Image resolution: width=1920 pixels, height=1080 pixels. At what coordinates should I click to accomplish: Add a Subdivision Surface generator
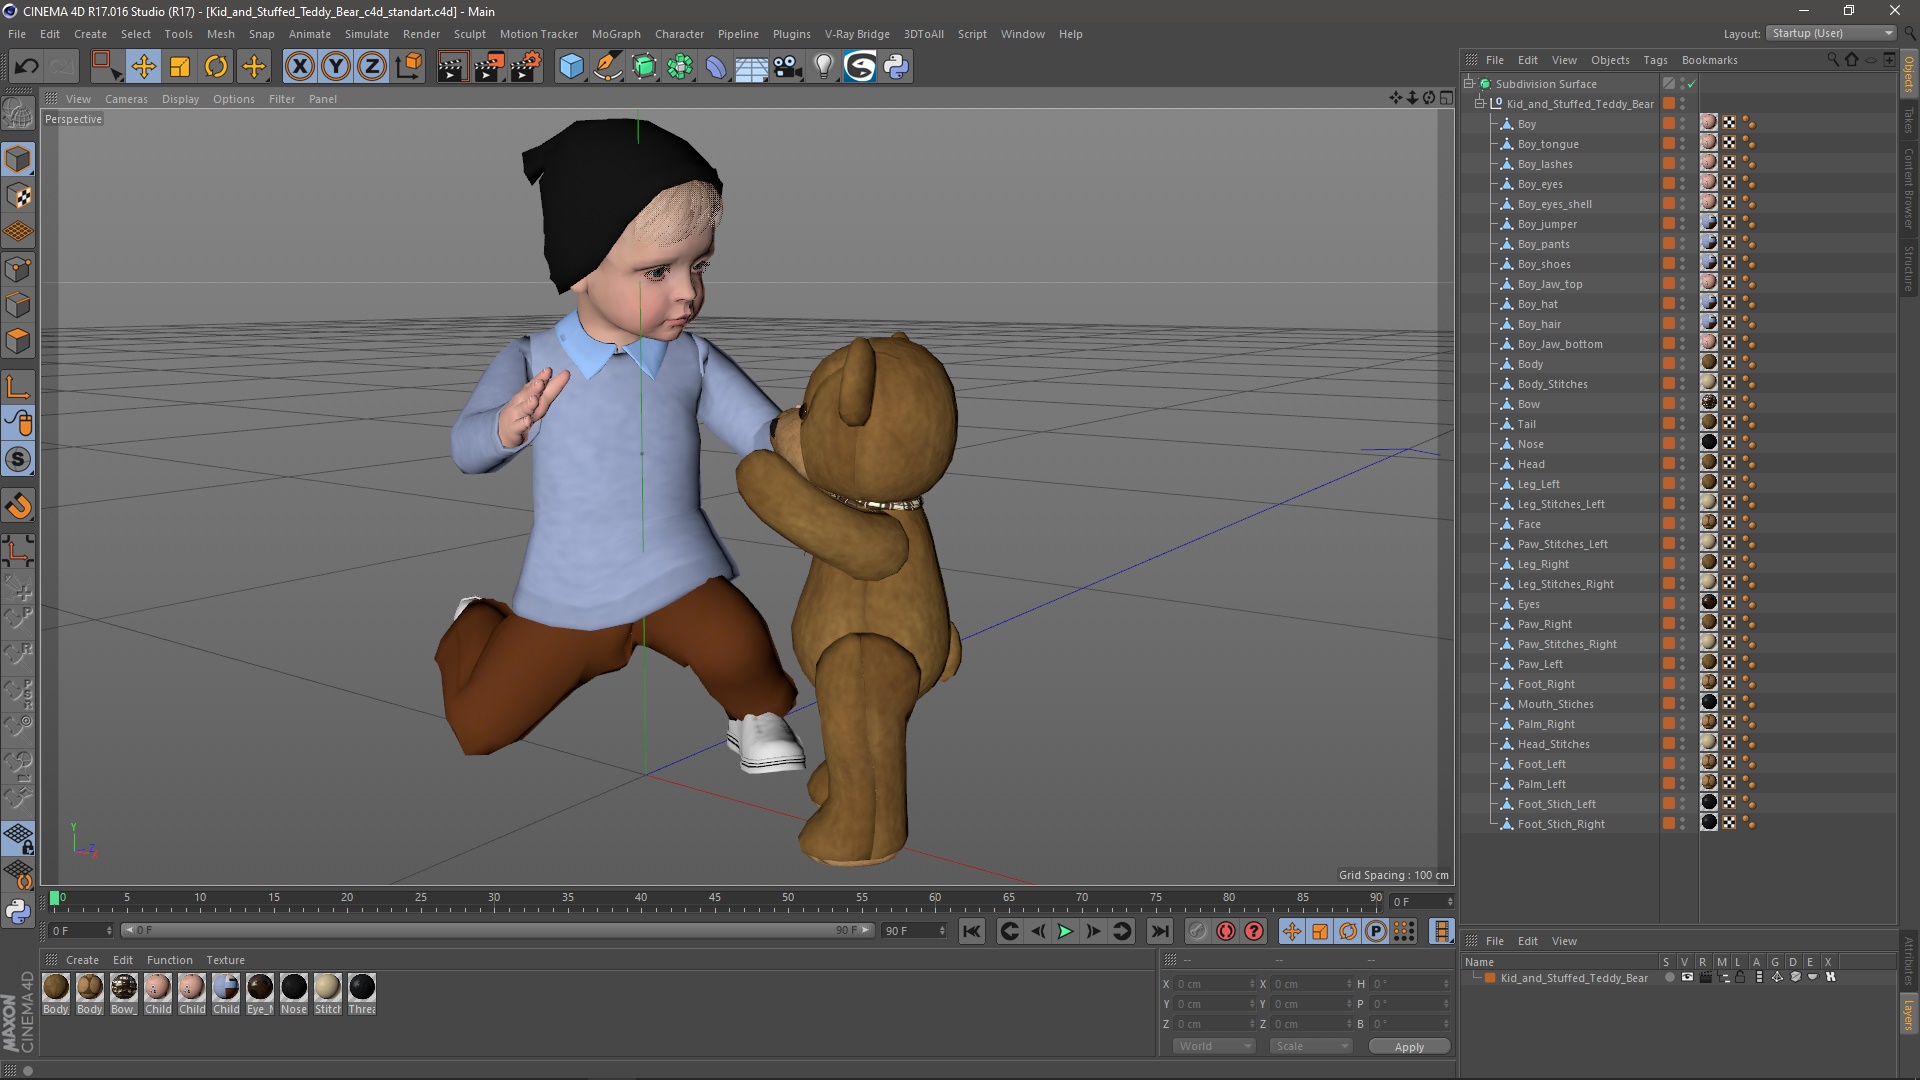click(x=645, y=67)
